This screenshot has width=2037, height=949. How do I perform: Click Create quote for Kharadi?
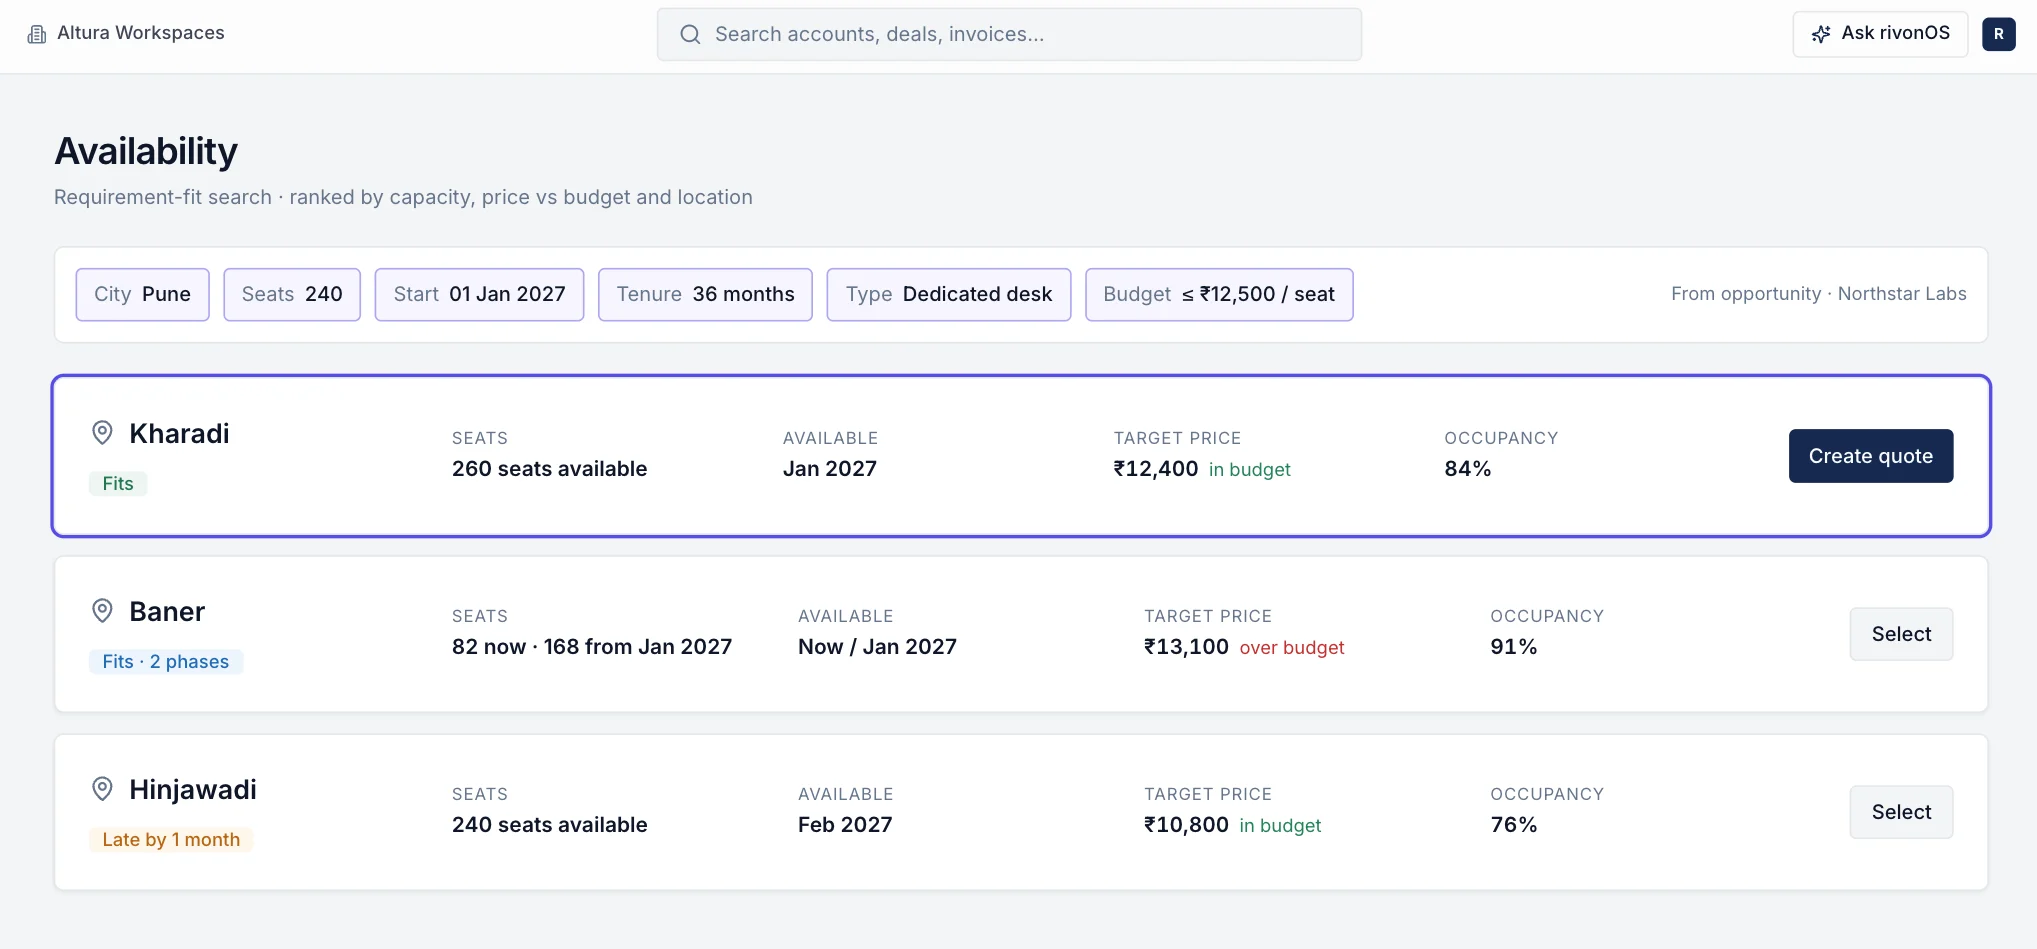point(1870,456)
